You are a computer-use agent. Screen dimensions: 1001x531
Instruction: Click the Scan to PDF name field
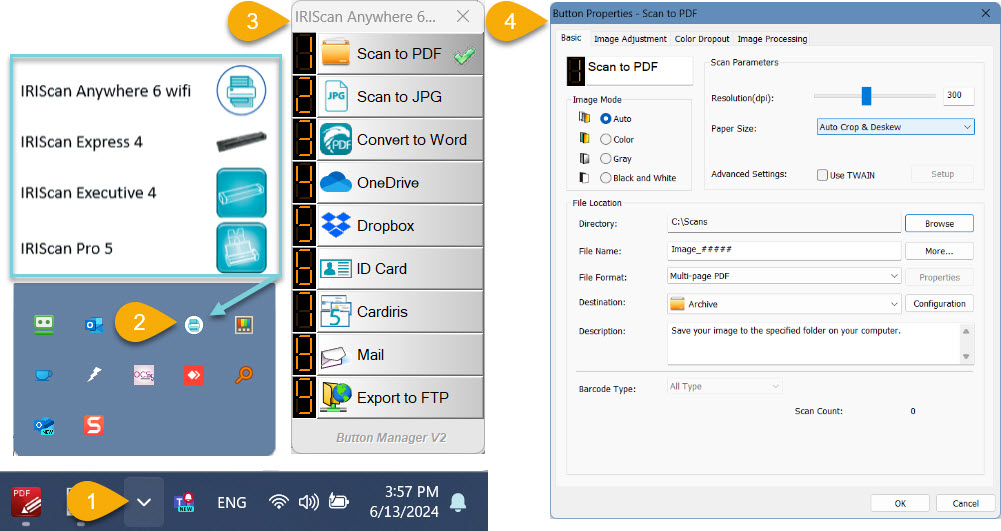click(638, 70)
